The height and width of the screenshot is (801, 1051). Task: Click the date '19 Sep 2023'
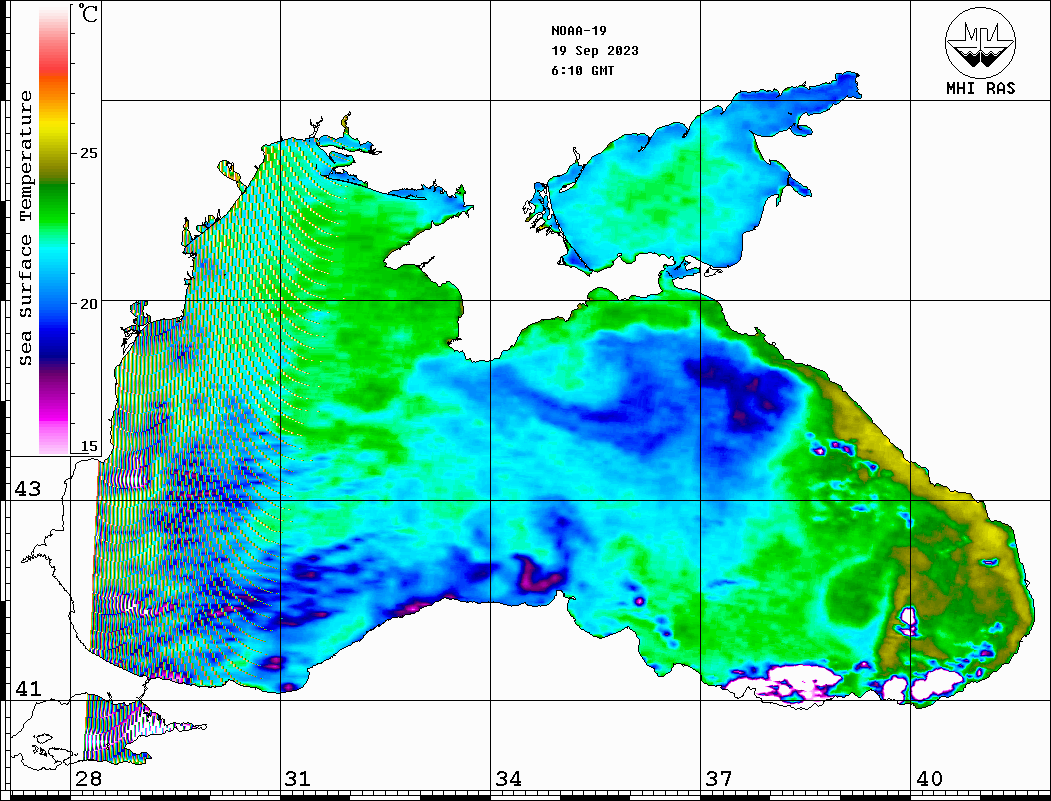pyautogui.click(x=595, y=51)
